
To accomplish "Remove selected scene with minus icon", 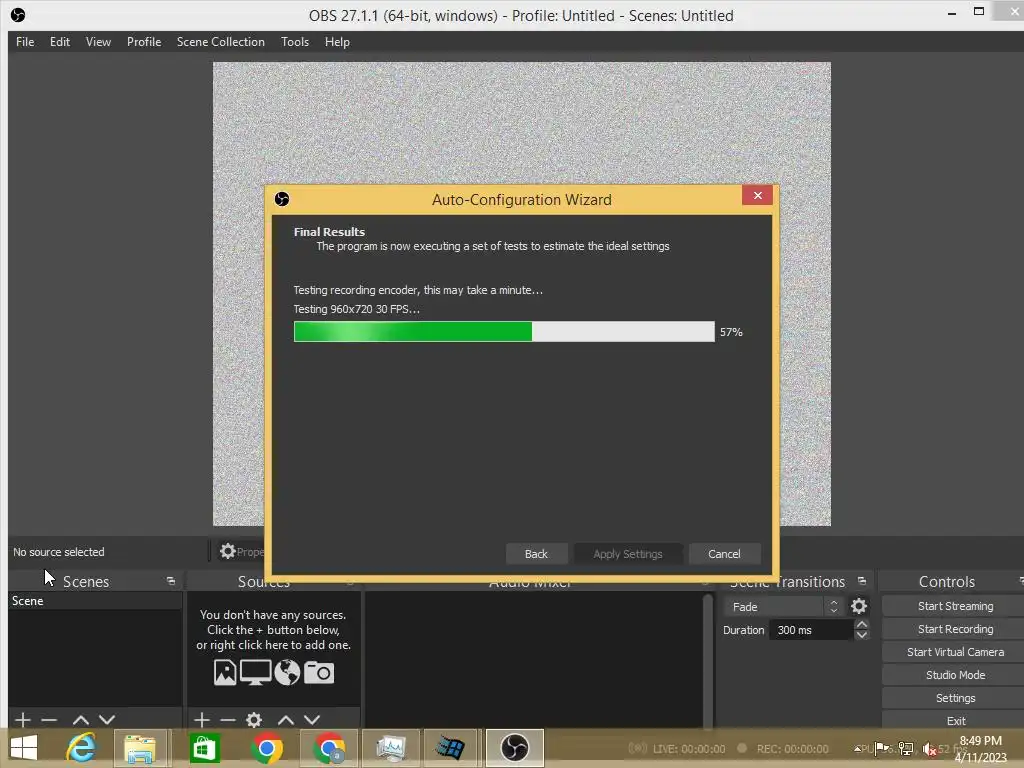I will [49, 720].
